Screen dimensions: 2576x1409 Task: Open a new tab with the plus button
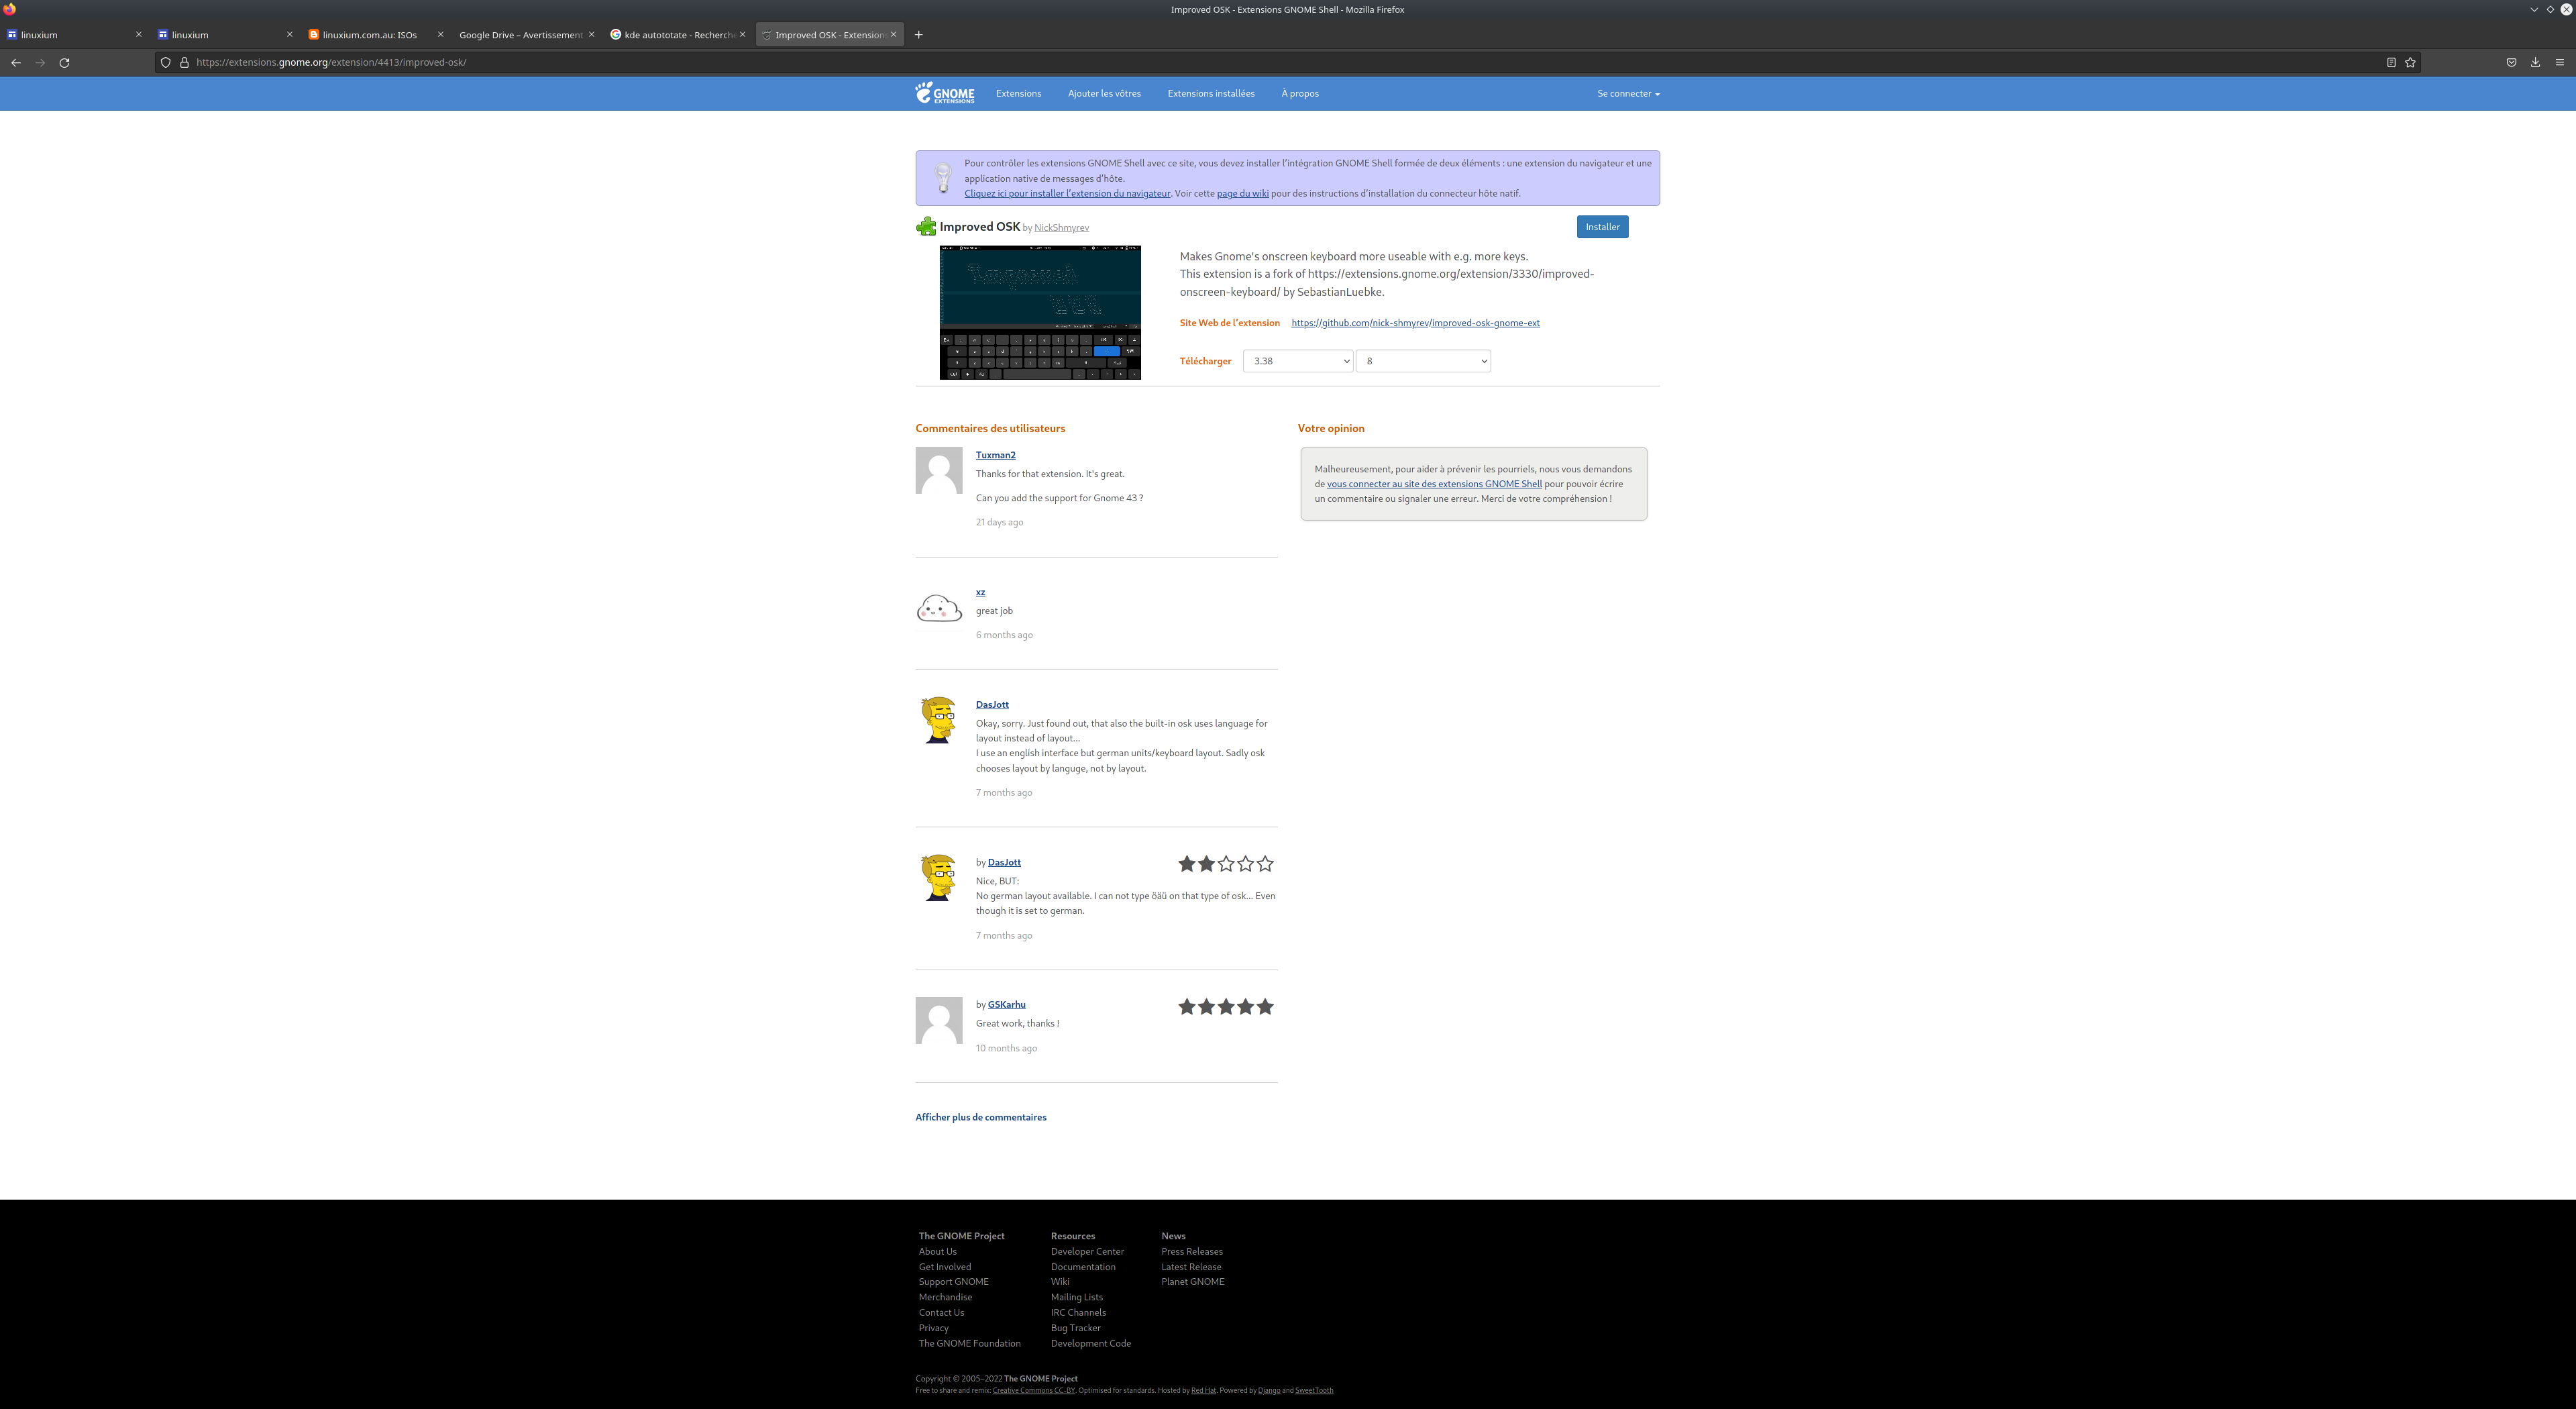coord(919,34)
